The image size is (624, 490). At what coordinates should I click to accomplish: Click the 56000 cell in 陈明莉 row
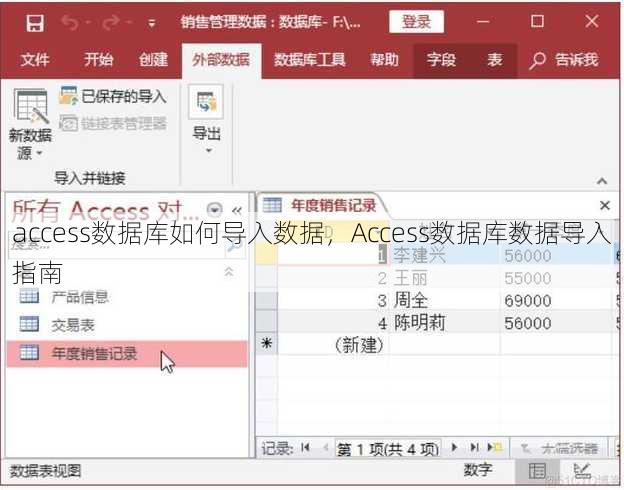coord(555,323)
